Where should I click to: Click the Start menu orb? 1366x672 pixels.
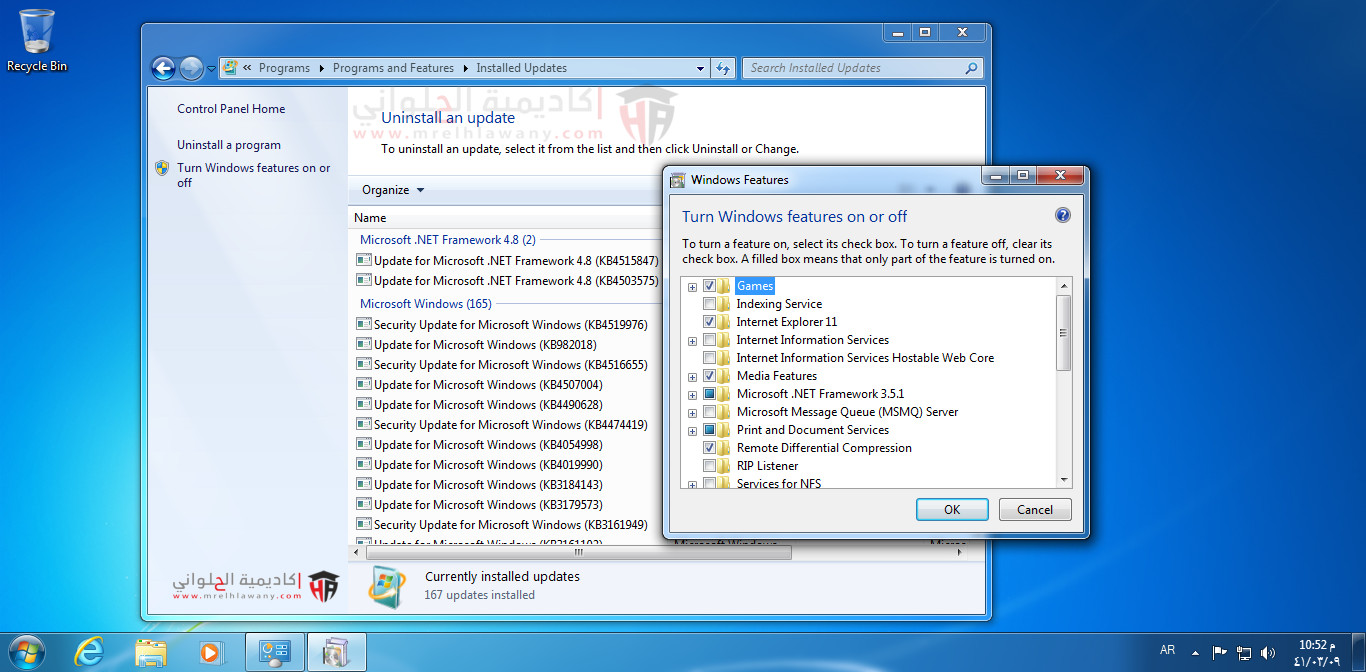27,652
